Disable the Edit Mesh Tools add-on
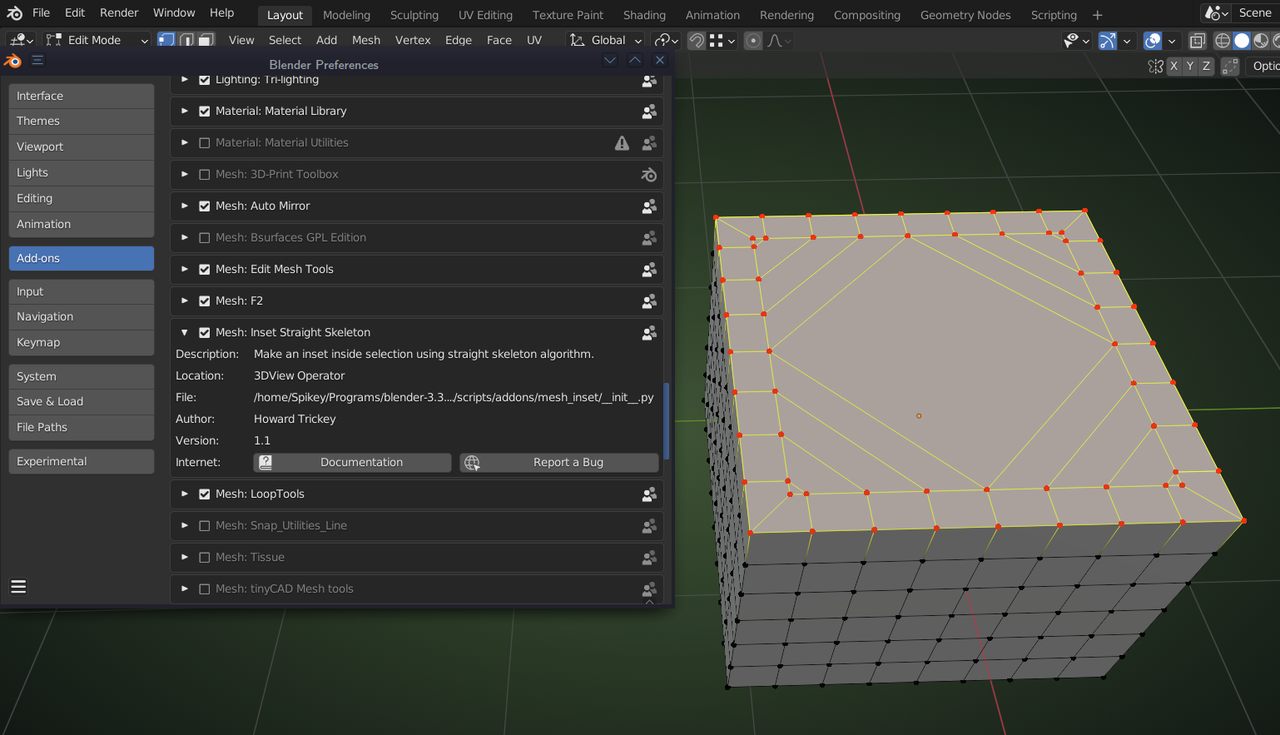The image size is (1280, 735). pos(205,269)
